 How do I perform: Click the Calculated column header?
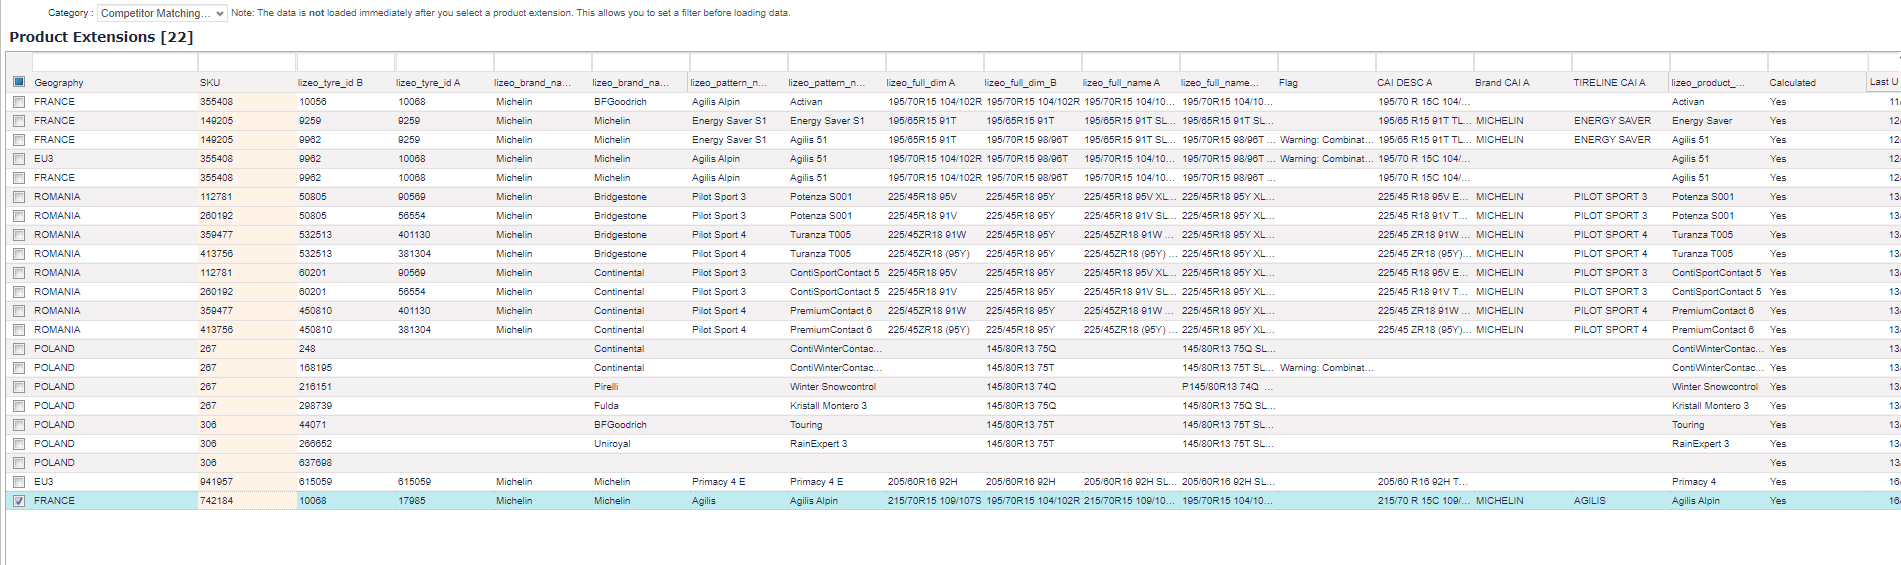pos(1792,83)
